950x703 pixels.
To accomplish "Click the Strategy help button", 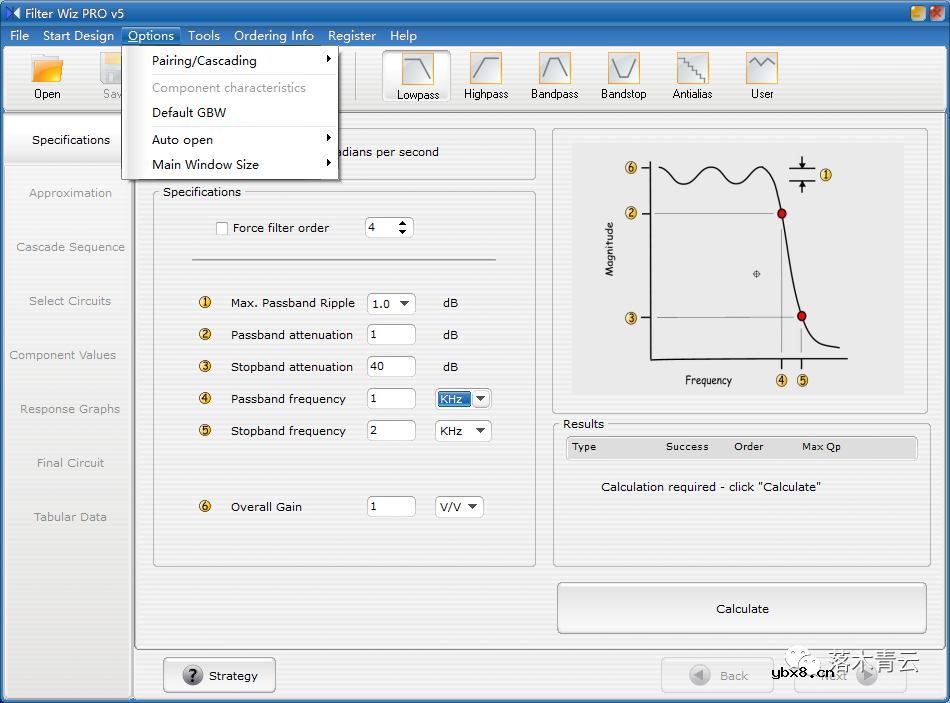I will pyautogui.click(x=220, y=676).
